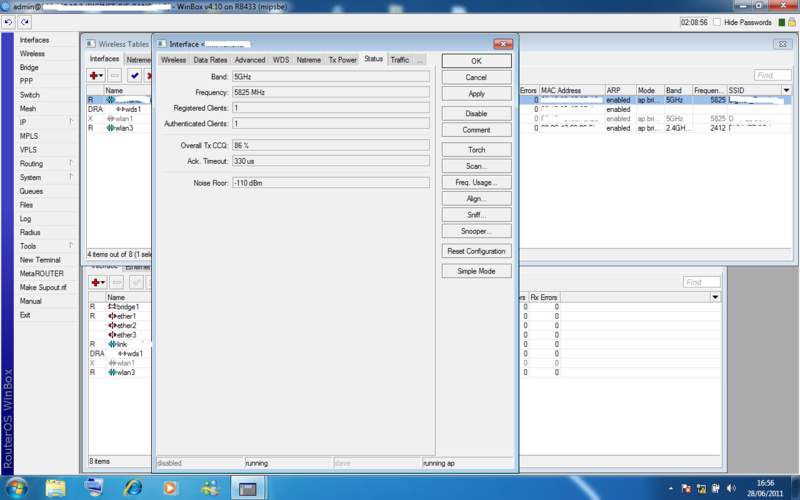Open the column dropdown arrow in Wireless Tables

[786, 90]
